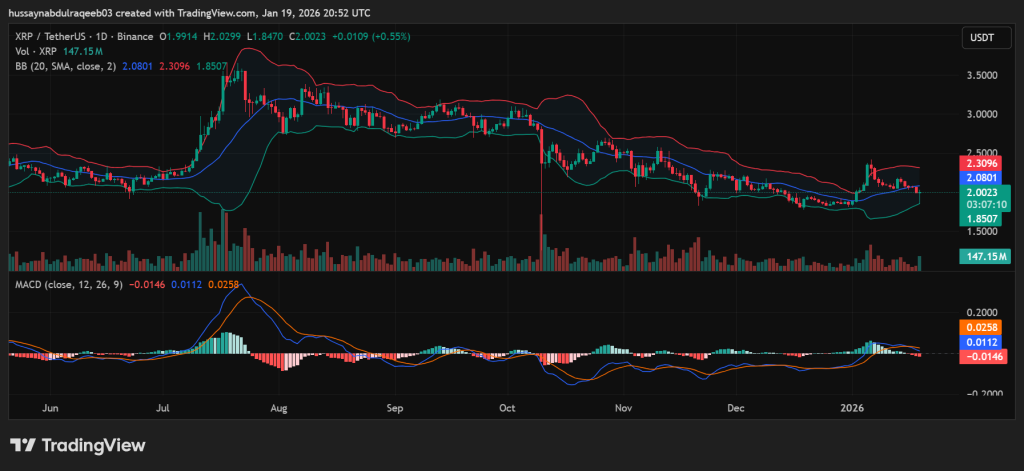Click the Jul marker on time axis
Image resolution: width=1024 pixels, height=471 pixels.
click(x=164, y=409)
